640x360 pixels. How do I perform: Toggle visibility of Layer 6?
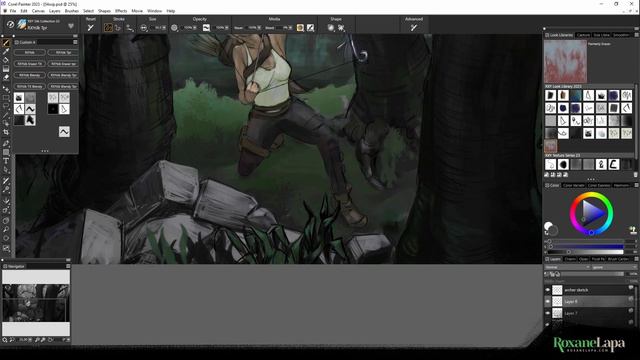[x=548, y=301]
